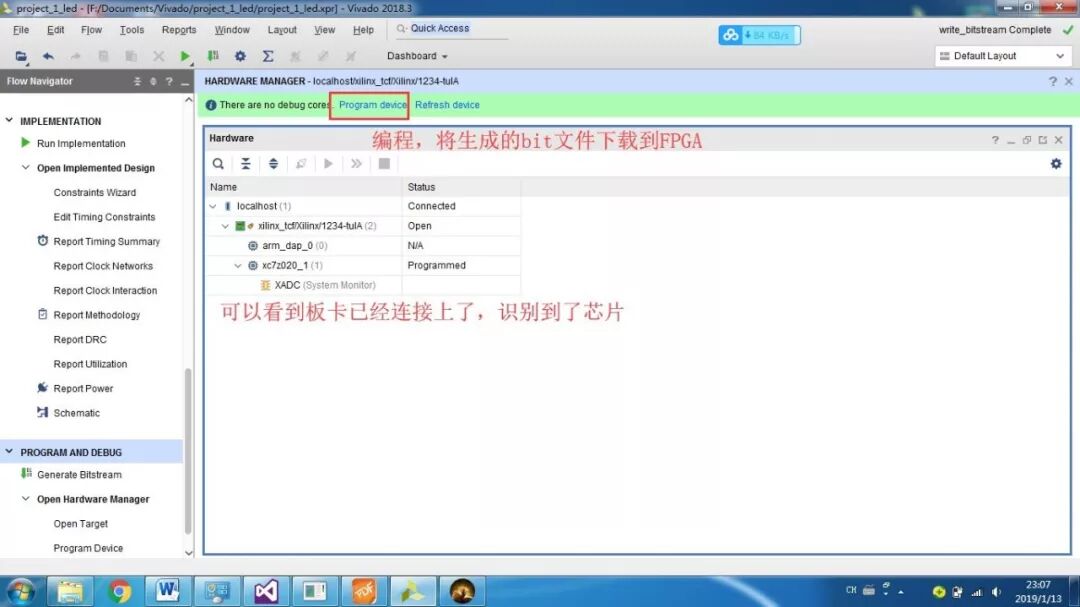Screen dimensions: 1080x607
Task: Open the Default Layout combo box
Action: coord(1002,56)
